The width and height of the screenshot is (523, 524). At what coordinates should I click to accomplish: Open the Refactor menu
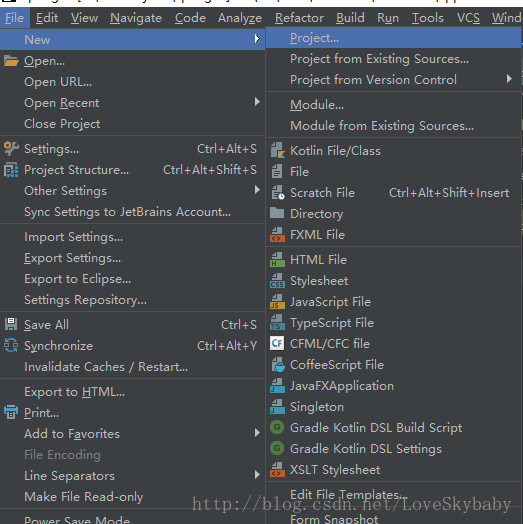299,18
